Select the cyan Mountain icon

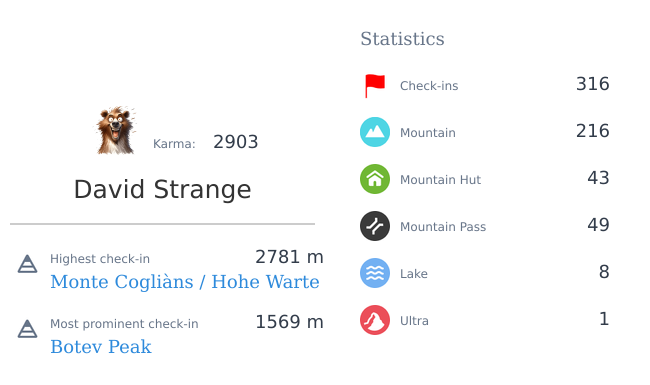[375, 132]
